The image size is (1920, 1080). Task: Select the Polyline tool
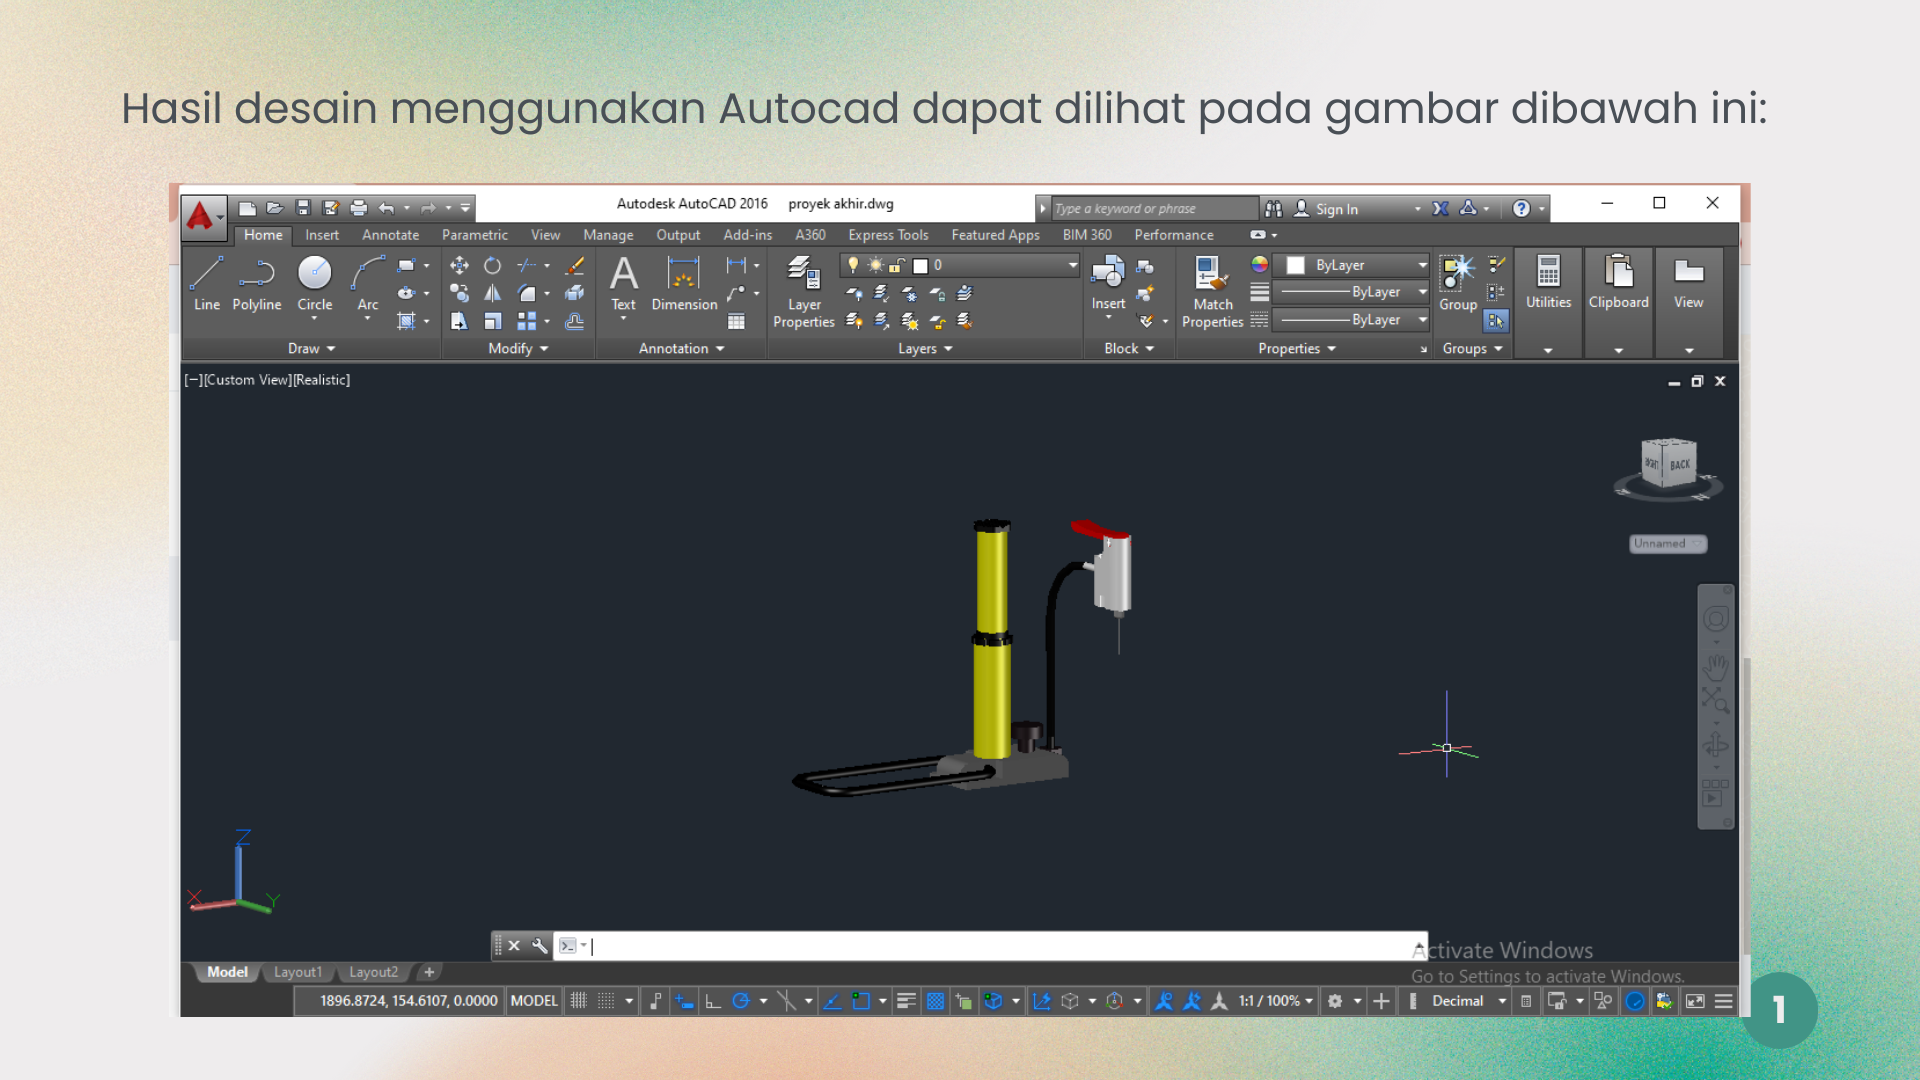[x=257, y=283]
